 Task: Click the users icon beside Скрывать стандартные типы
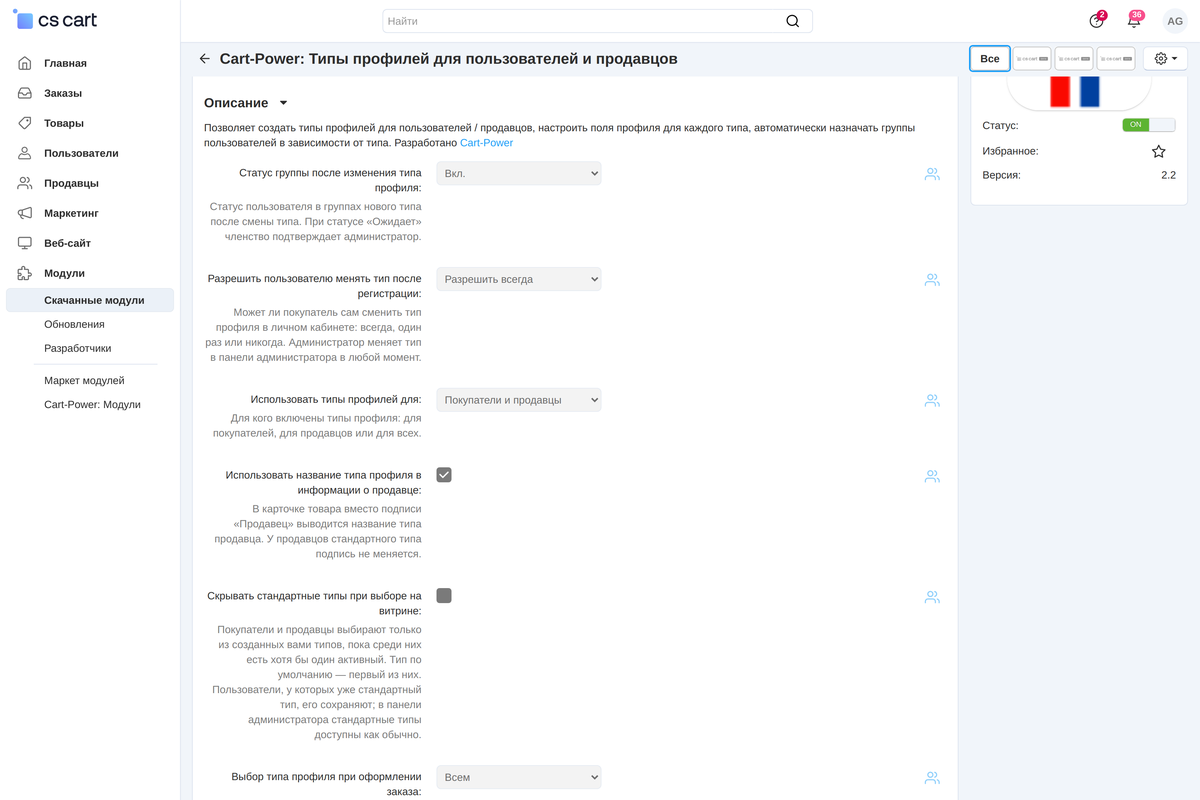932,597
